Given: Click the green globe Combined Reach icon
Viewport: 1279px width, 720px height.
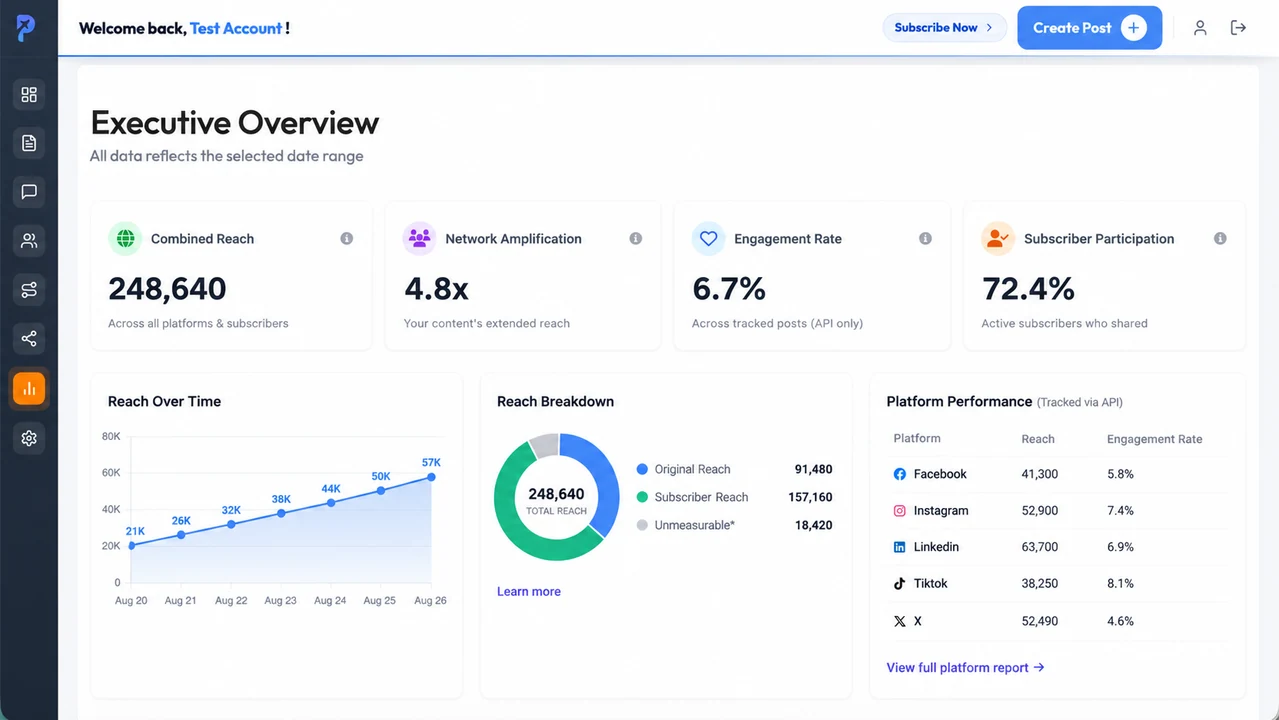Looking at the screenshot, I should [x=125, y=239].
